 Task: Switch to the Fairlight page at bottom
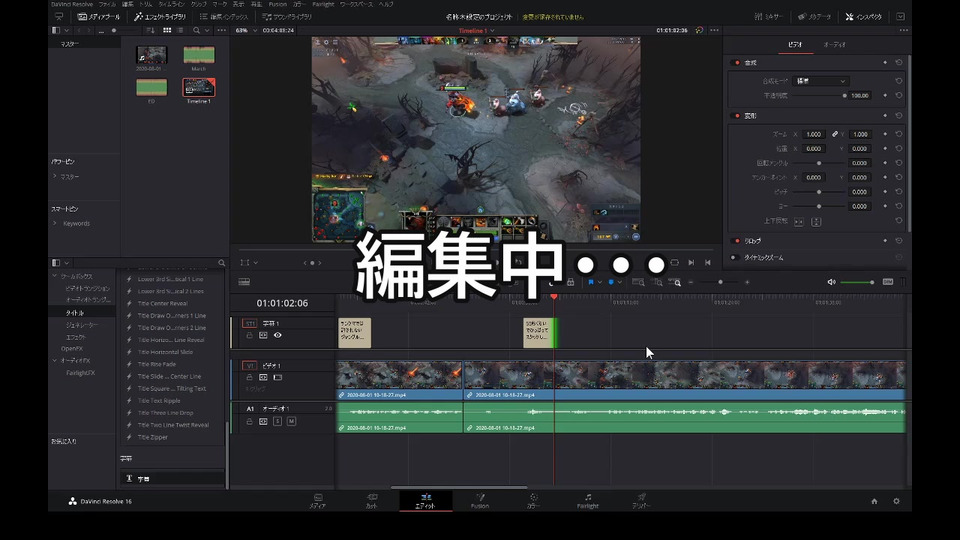tap(588, 501)
